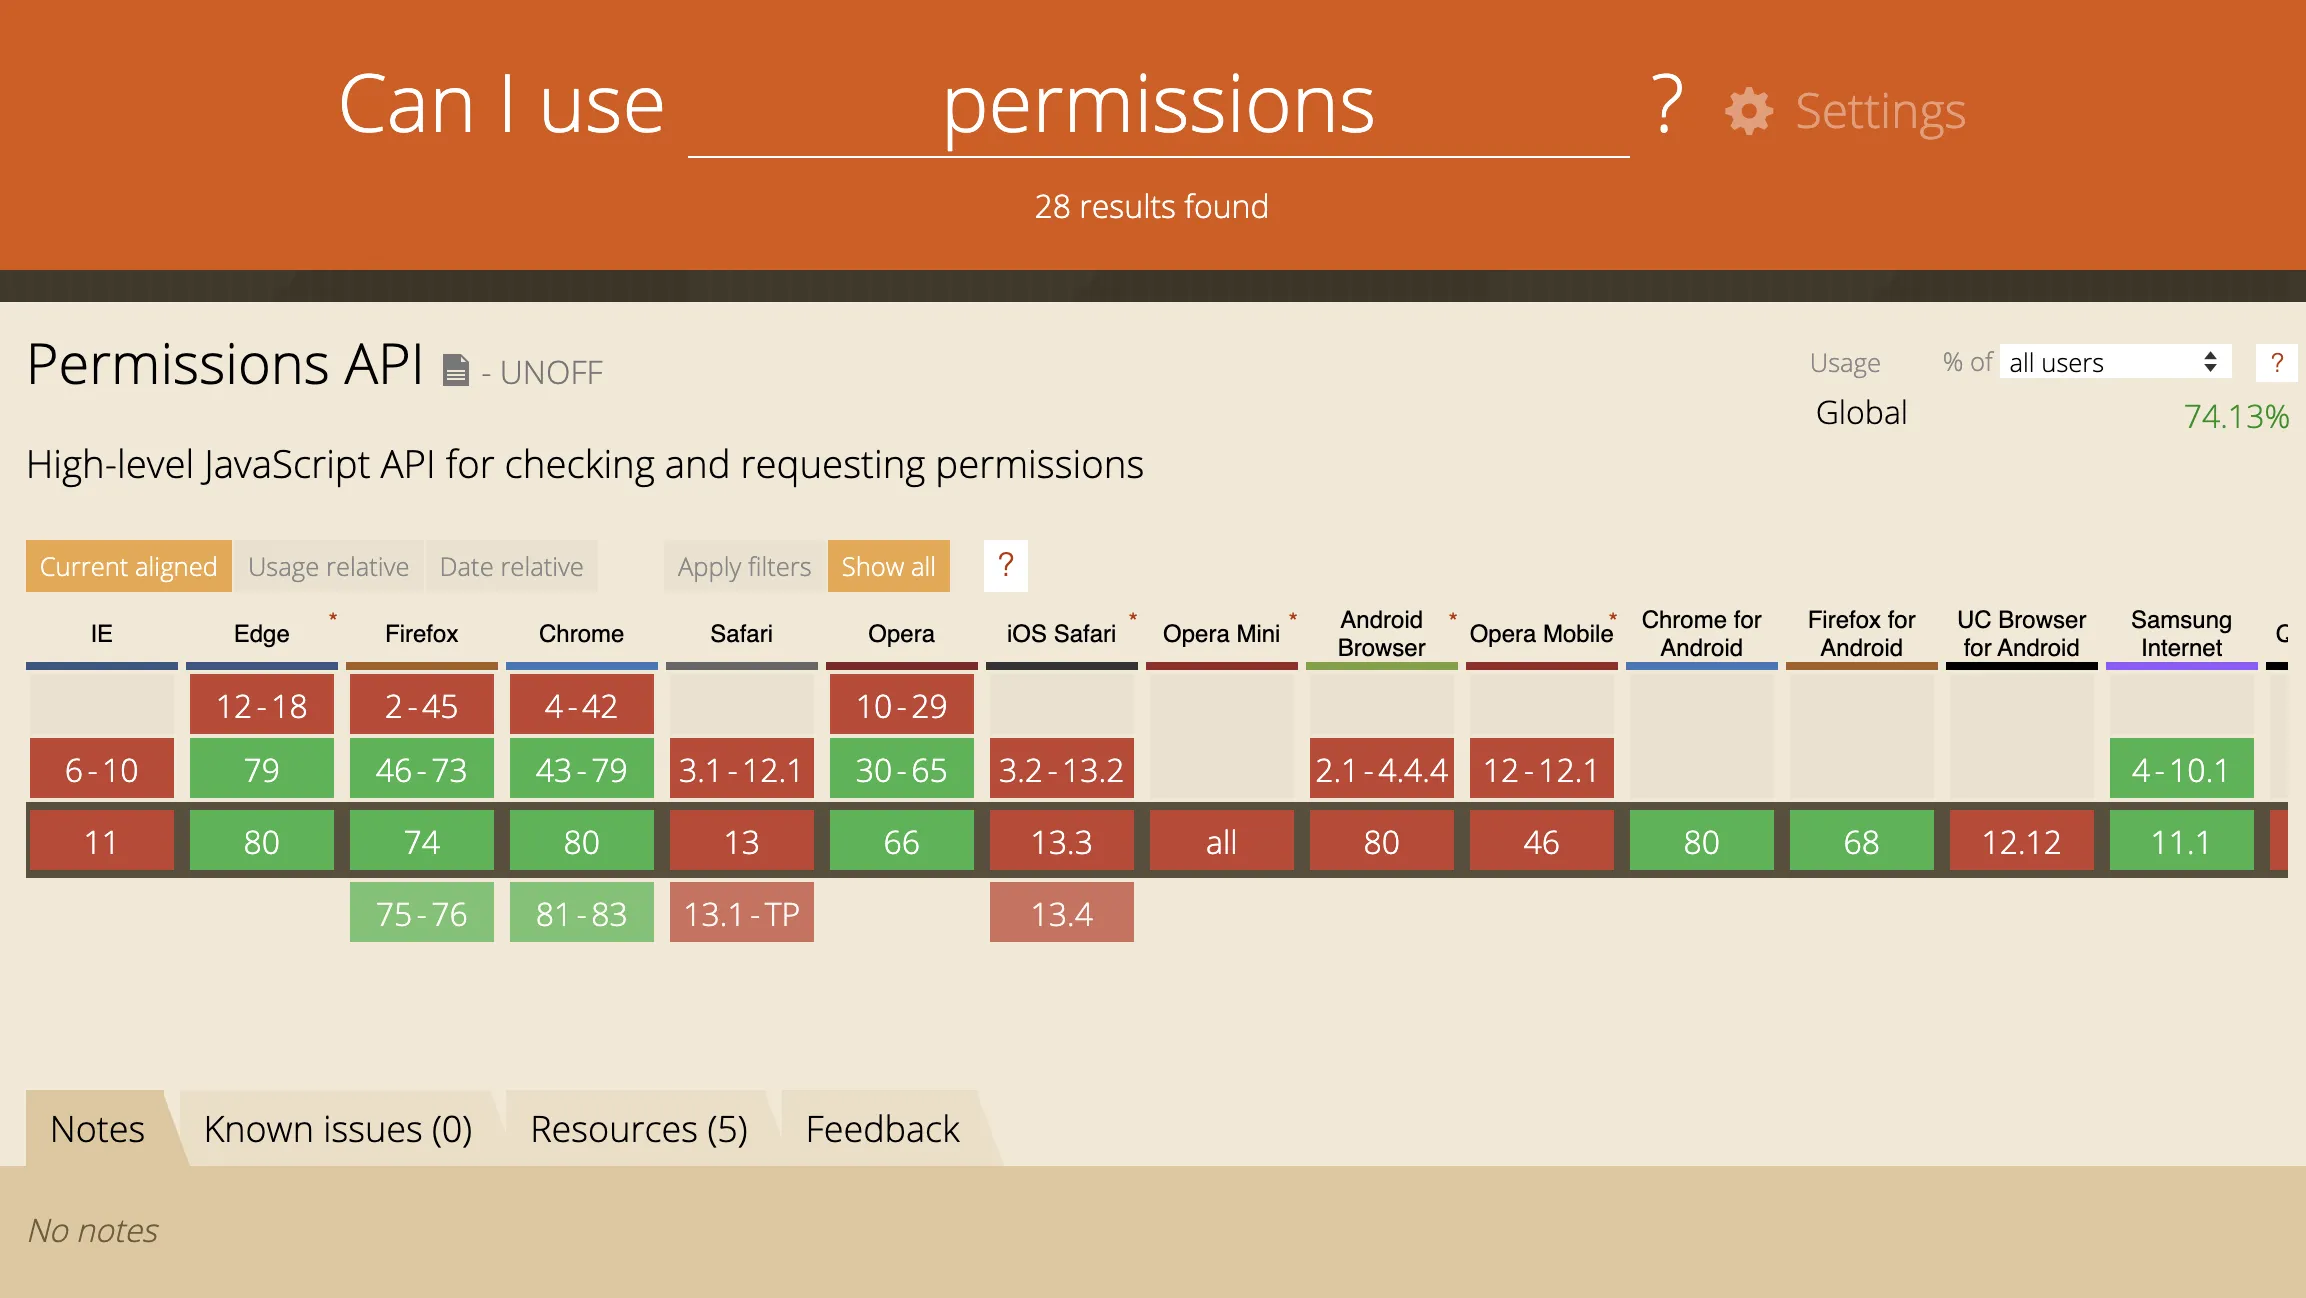Click the Firefox 46-73 version cell
This screenshot has width=2306, height=1298.
pos(422,769)
